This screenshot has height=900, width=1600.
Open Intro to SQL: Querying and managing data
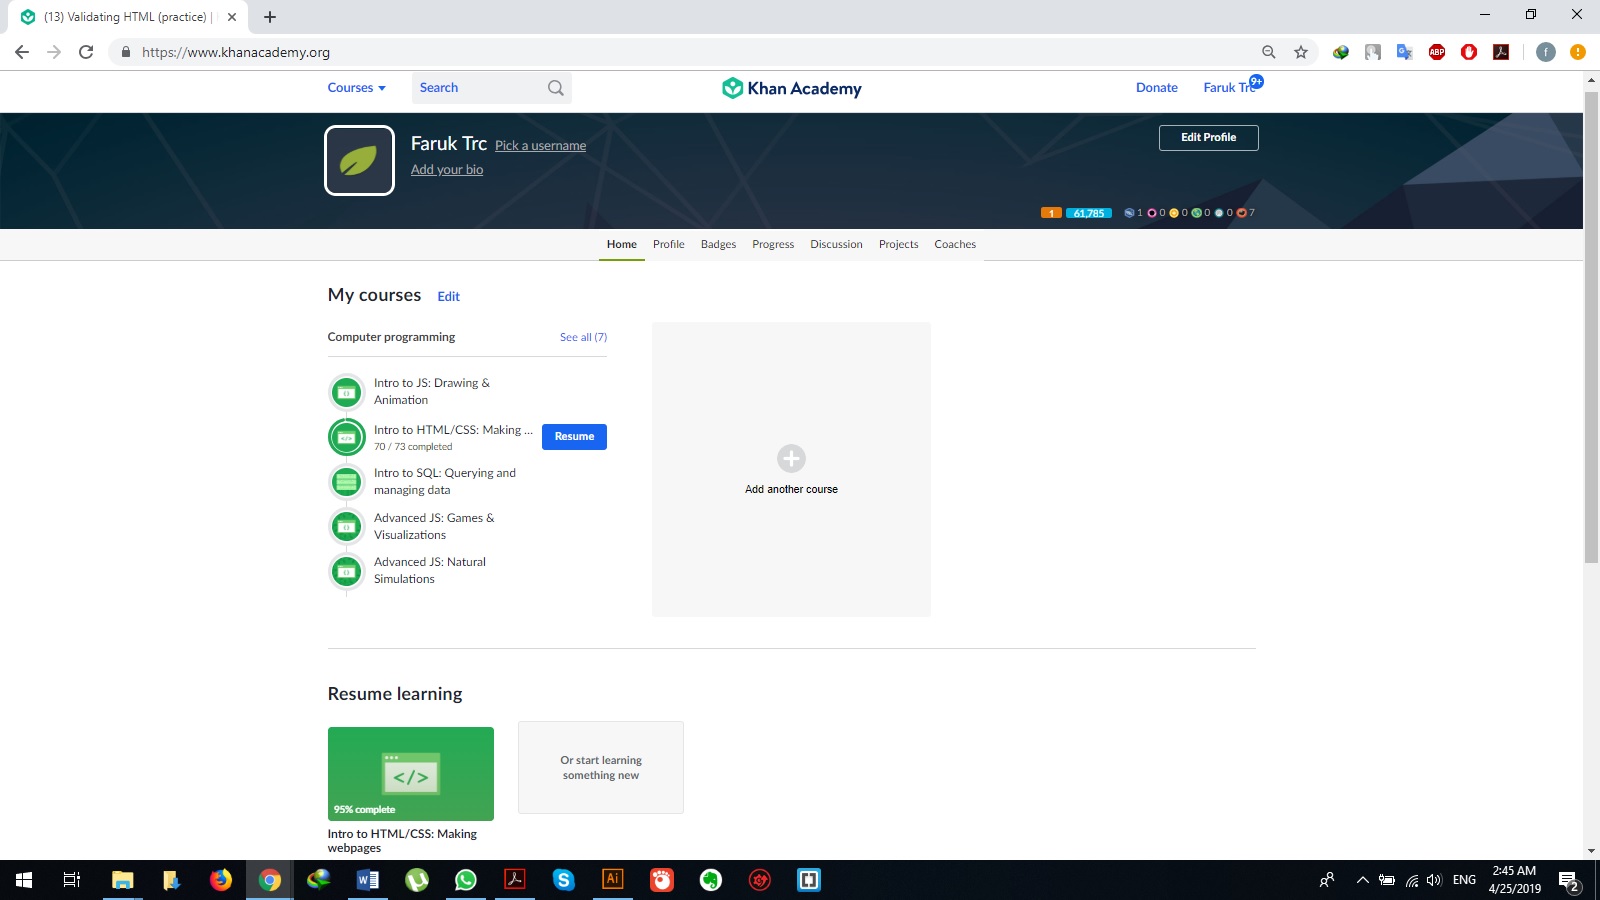point(445,481)
